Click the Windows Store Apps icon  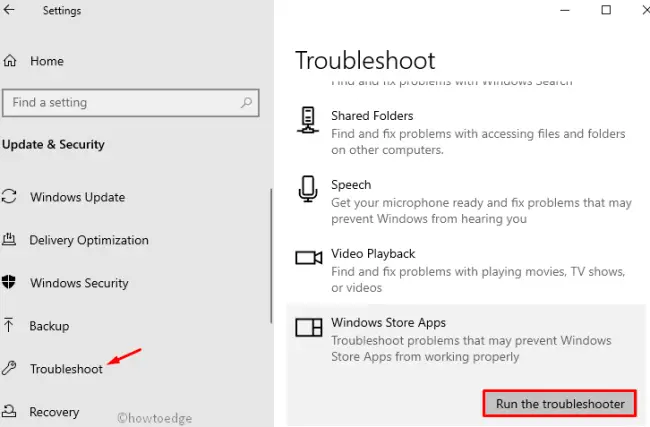[x=308, y=326]
